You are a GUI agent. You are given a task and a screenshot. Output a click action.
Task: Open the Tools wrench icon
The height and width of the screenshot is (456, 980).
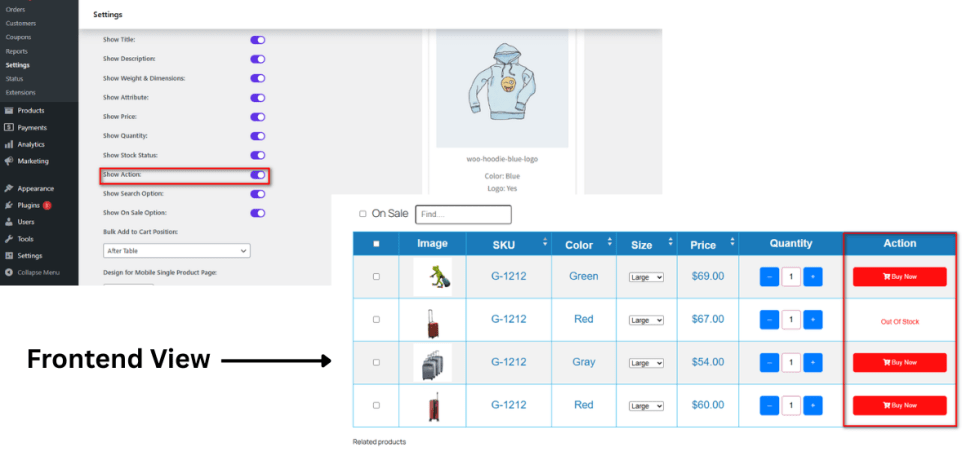[x=9, y=239]
